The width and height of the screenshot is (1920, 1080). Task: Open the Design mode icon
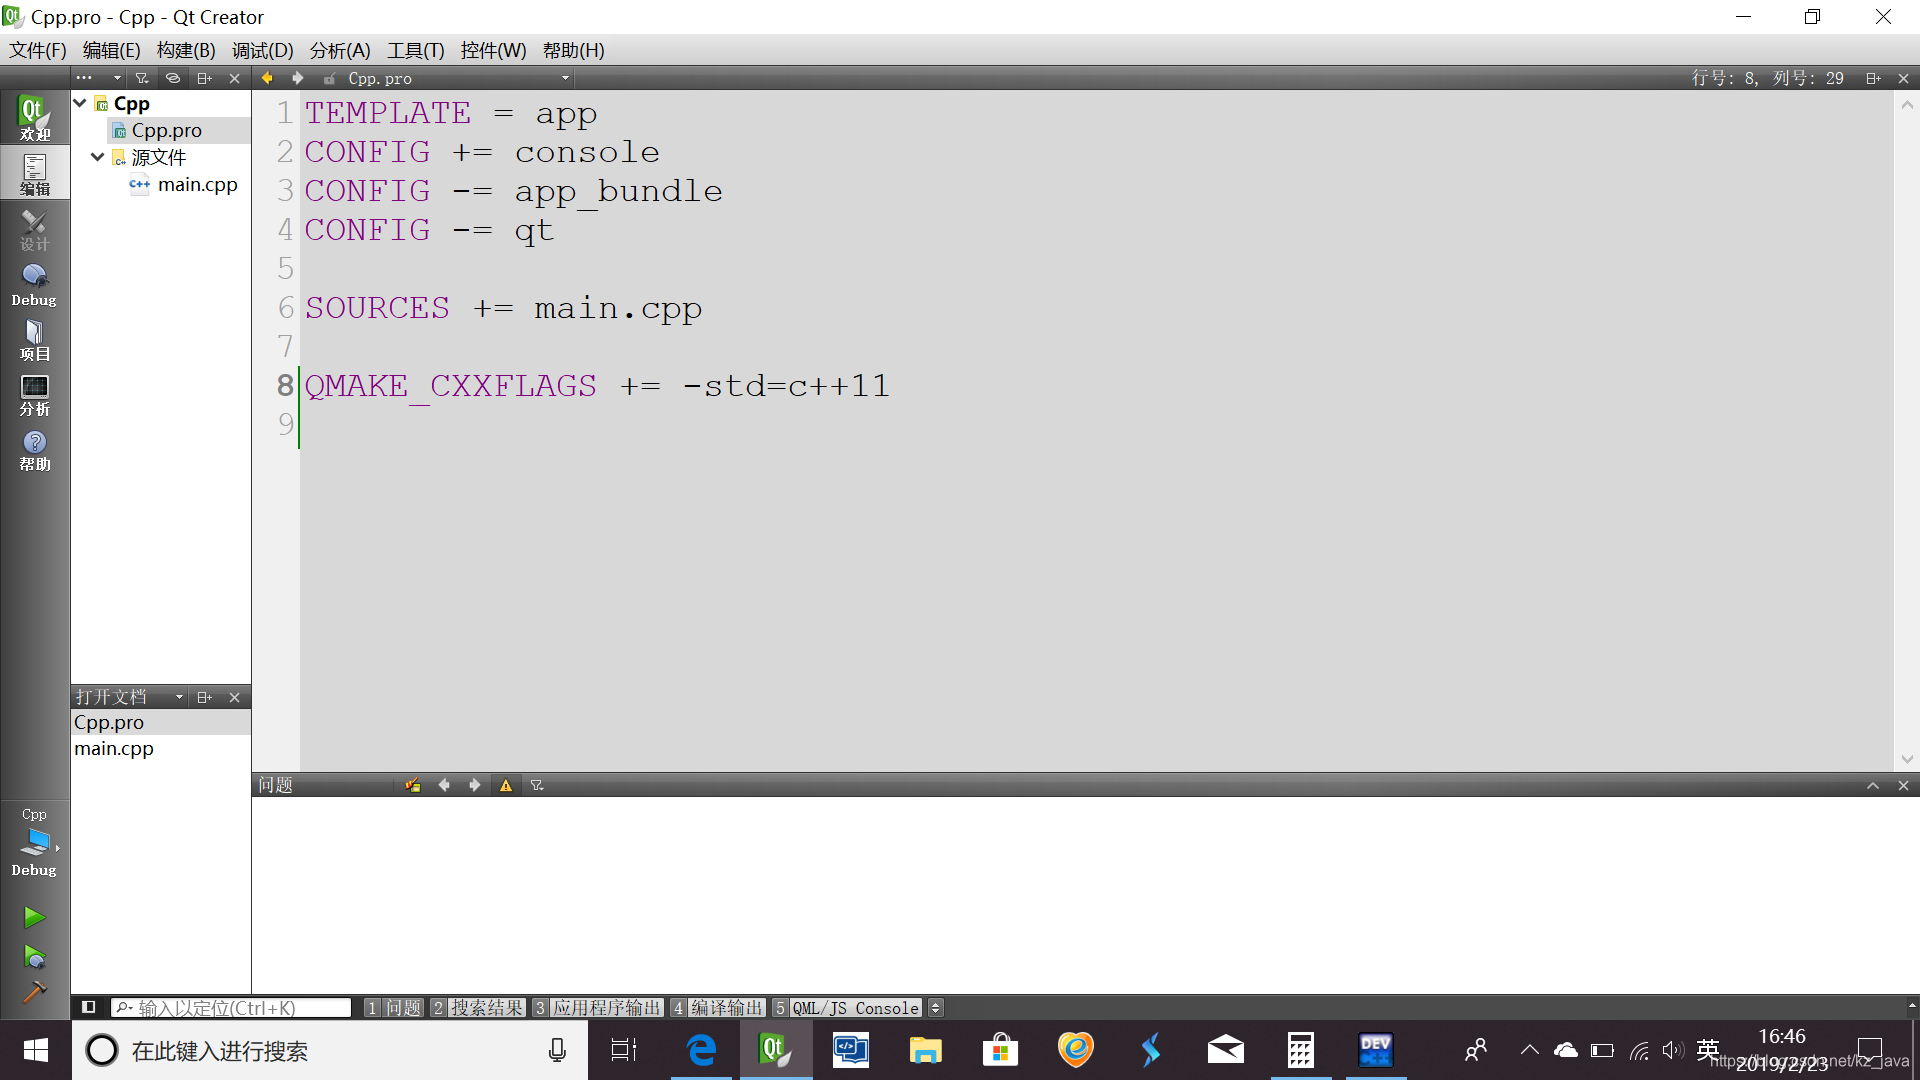[x=35, y=229]
